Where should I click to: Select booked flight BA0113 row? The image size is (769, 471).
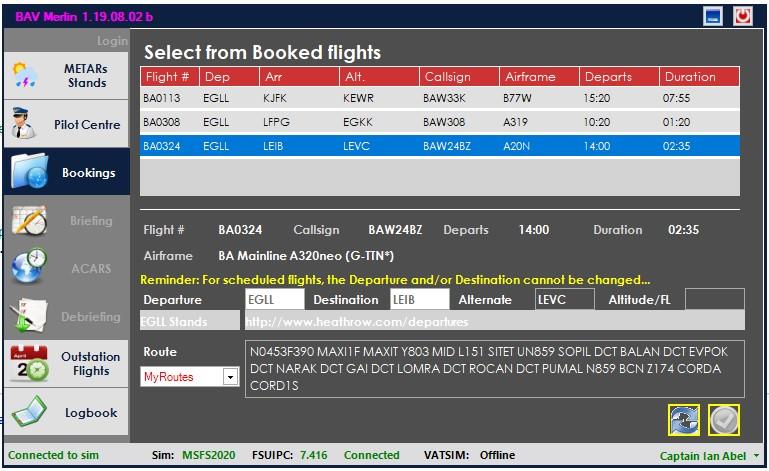pos(440,98)
